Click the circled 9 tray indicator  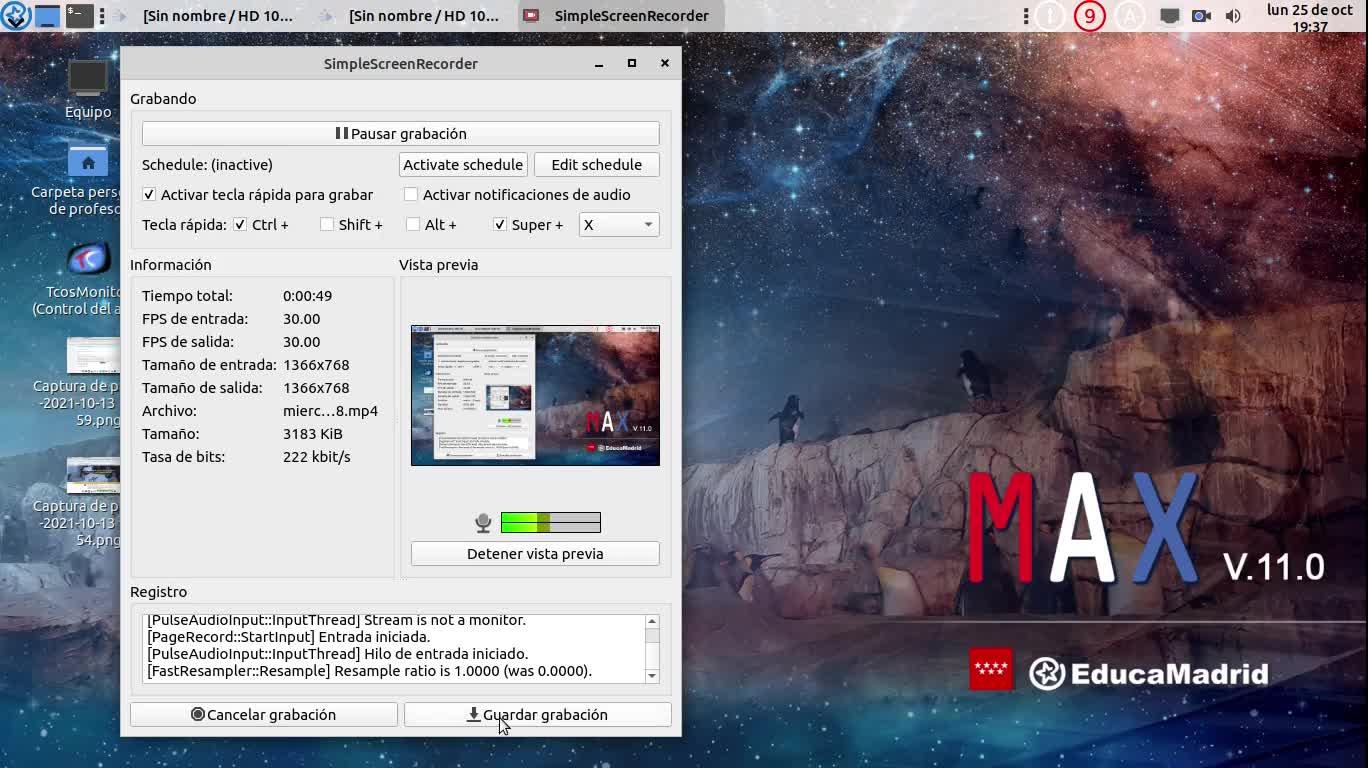pos(1089,16)
